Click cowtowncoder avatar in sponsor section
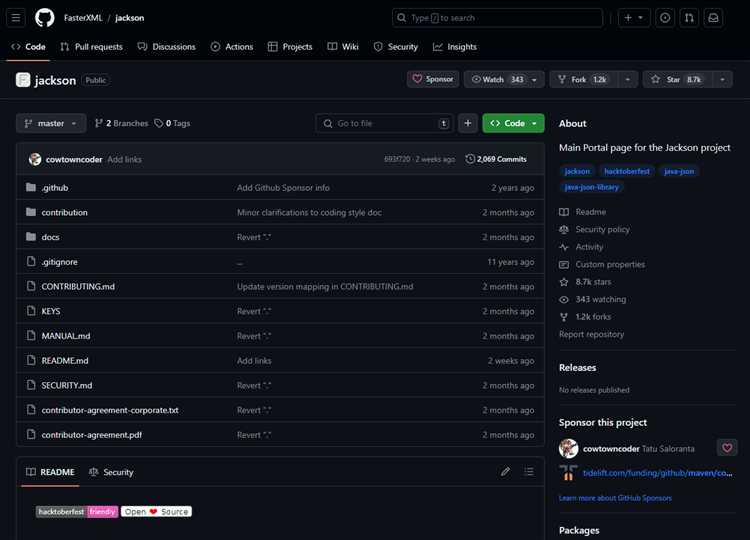Viewport: 750px width, 540px height. tap(569, 448)
